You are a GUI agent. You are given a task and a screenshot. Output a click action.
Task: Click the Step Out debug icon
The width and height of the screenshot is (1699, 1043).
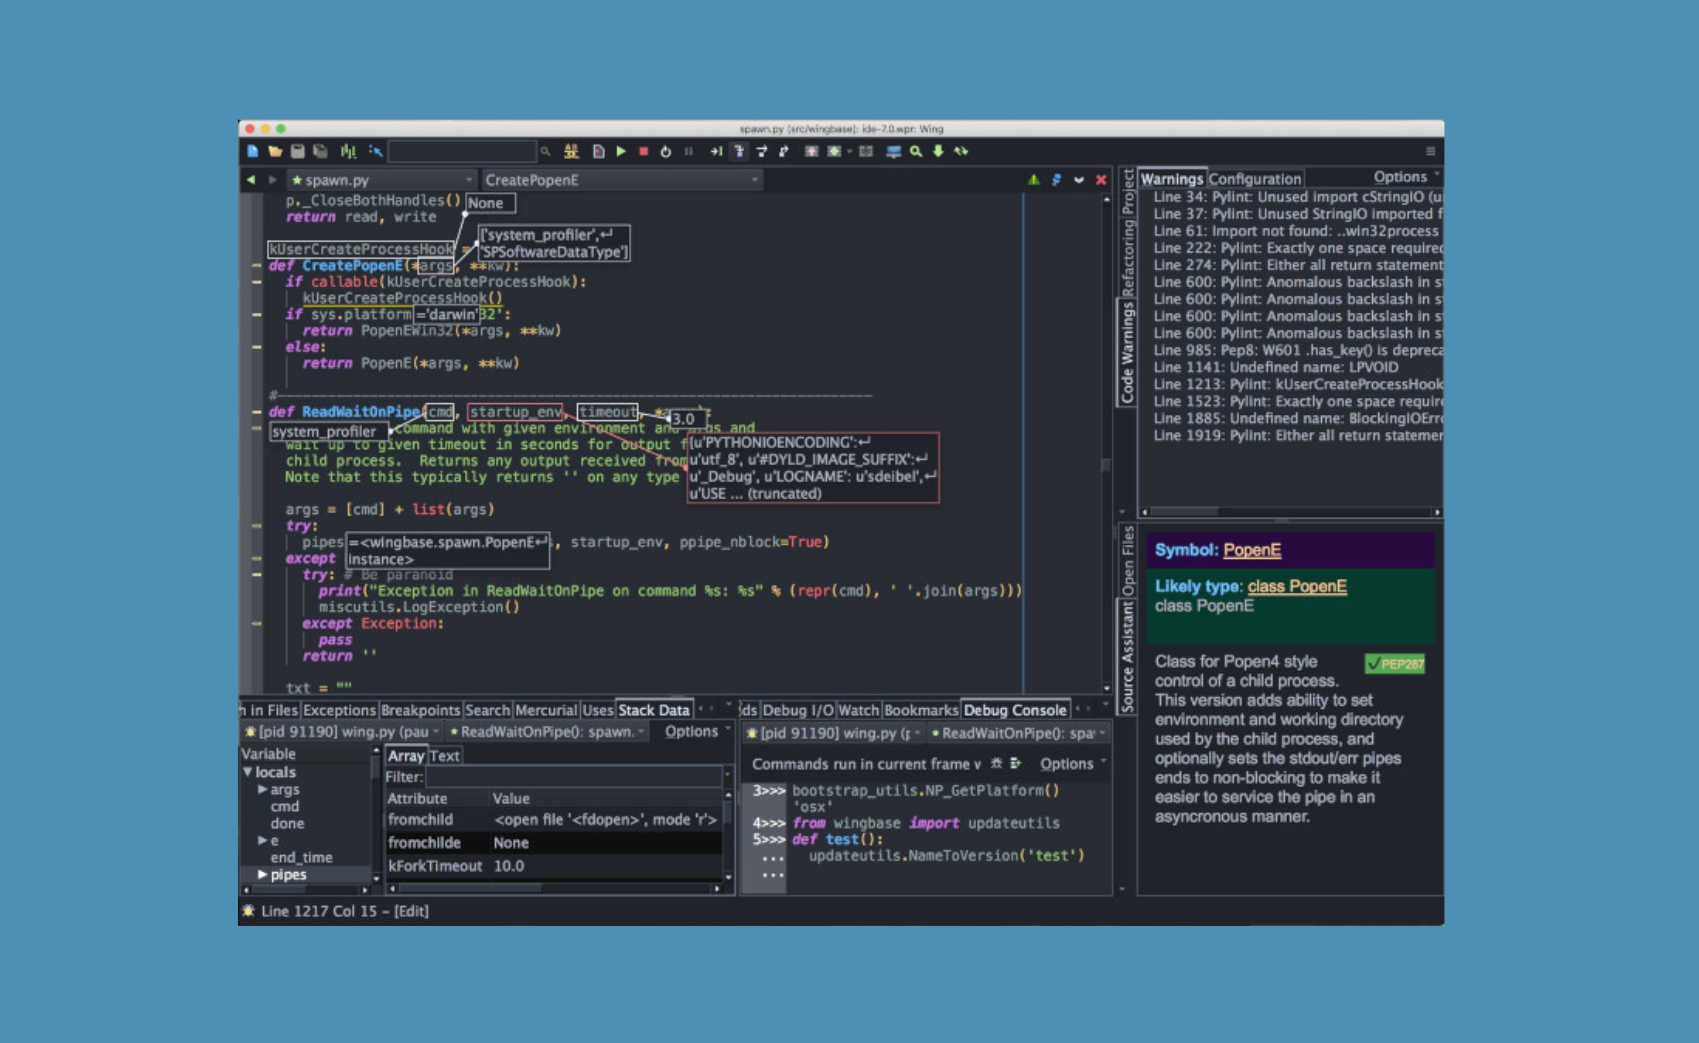(784, 151)
